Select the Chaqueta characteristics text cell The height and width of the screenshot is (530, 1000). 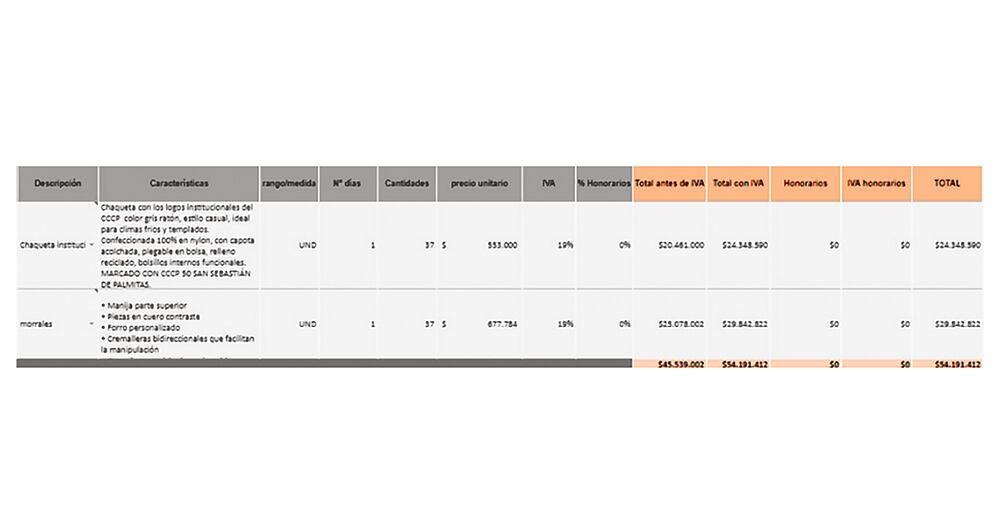tap(179, 245)
